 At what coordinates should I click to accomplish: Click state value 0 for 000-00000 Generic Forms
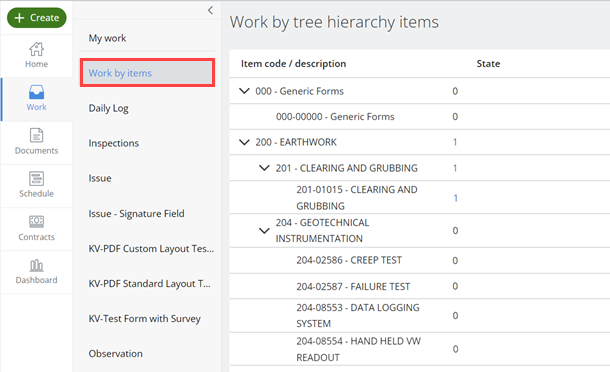coord(455,117)
